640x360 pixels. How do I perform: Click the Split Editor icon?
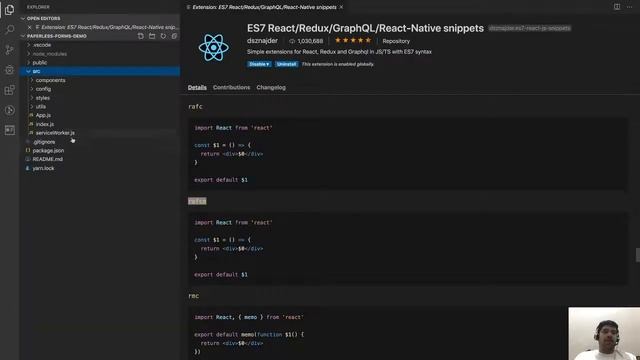(x=617, y=7)
